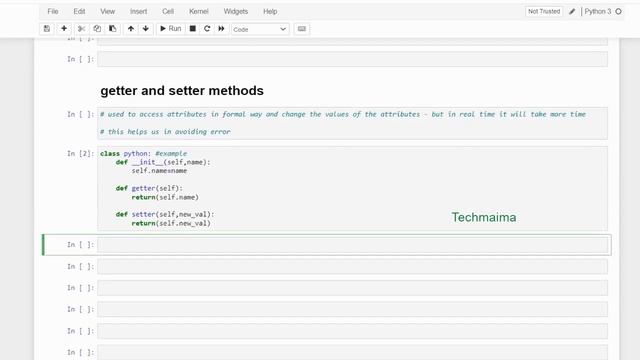Click the In [2] prompt of class cell
Screen dimensions: 640x360
pos(80,153)
